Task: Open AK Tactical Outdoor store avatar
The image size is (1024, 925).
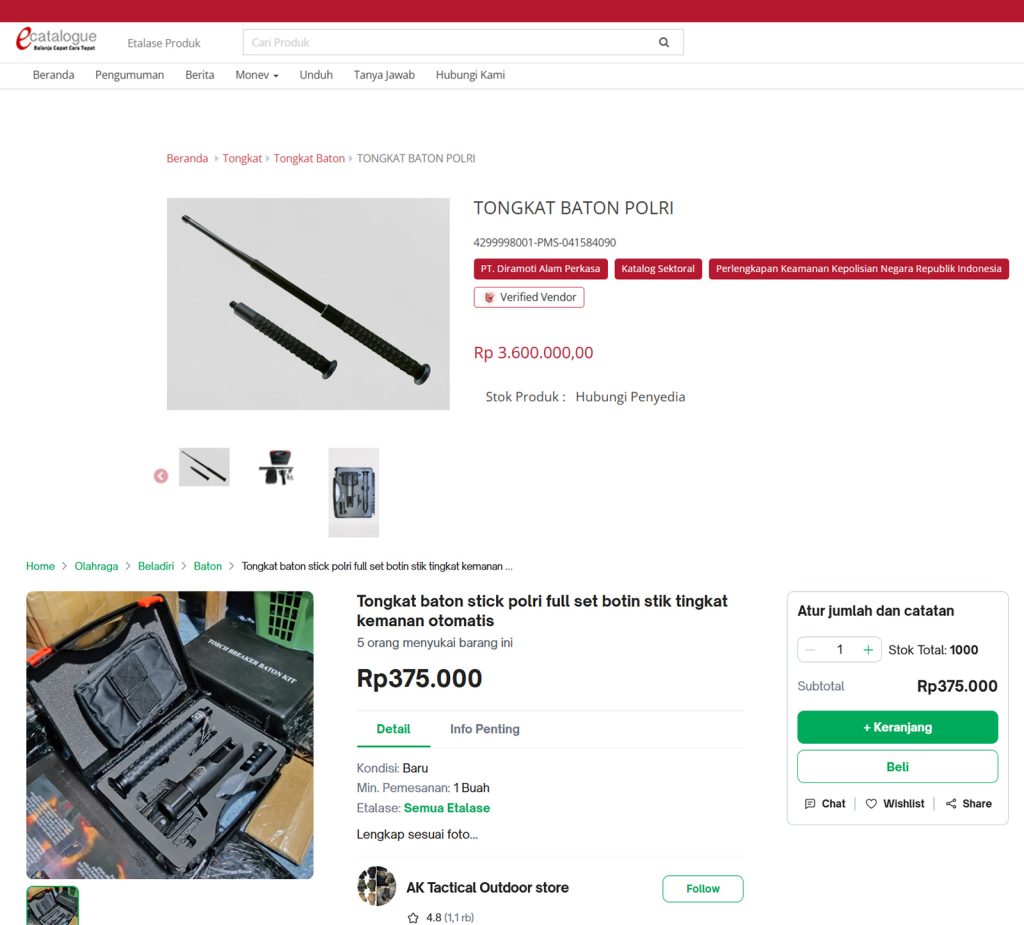Action: (376, 887)
